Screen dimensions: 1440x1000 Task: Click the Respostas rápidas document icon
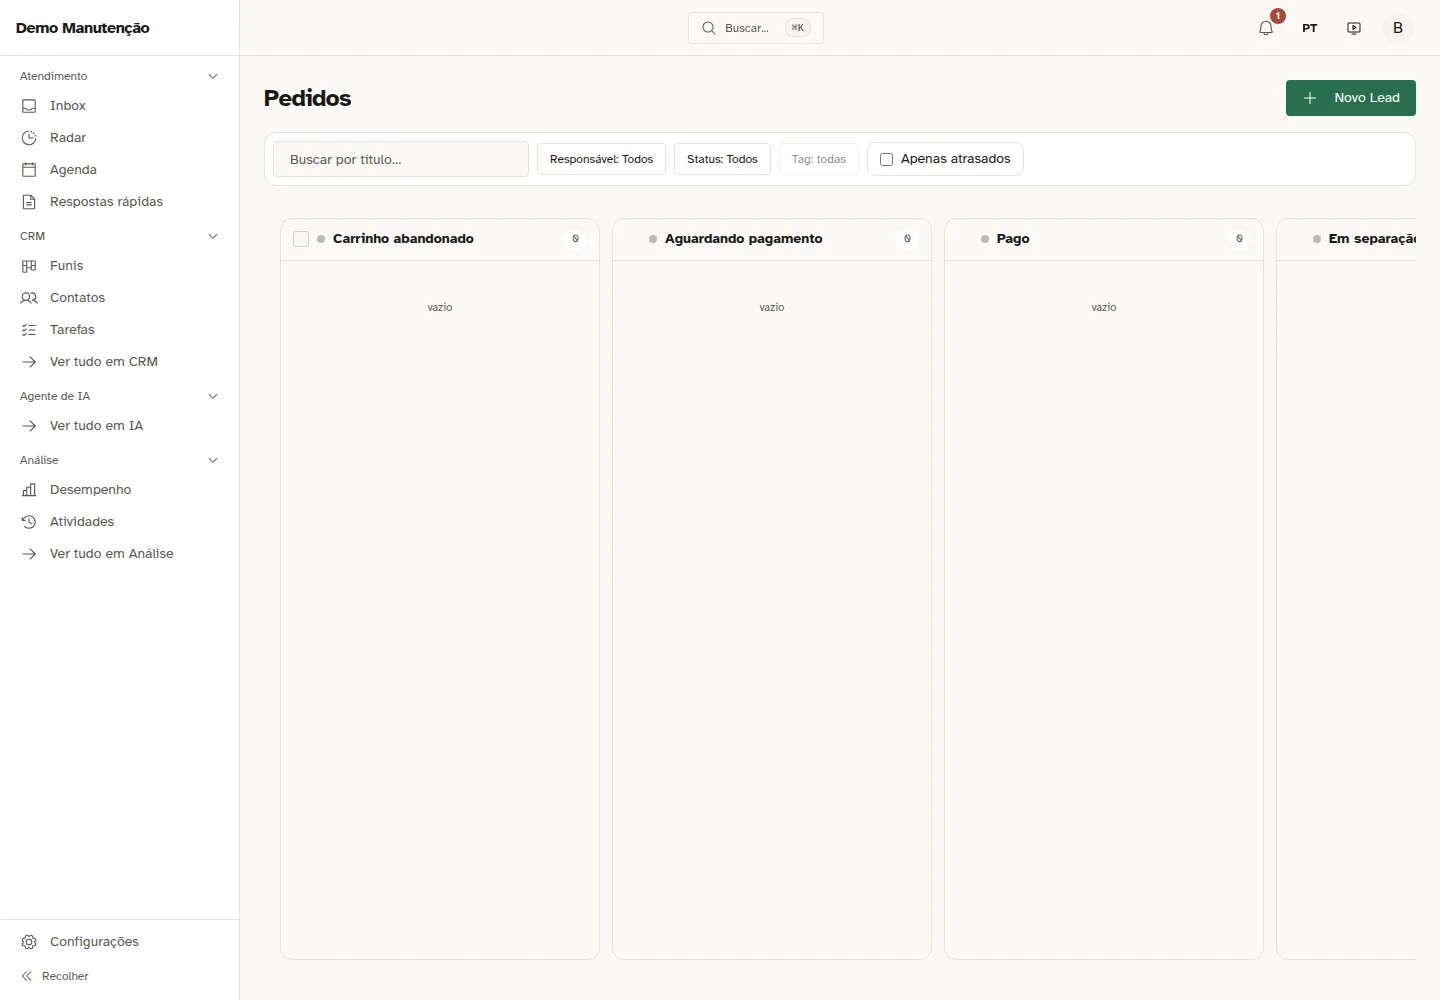pyautogui.click(x=29, y=202)
